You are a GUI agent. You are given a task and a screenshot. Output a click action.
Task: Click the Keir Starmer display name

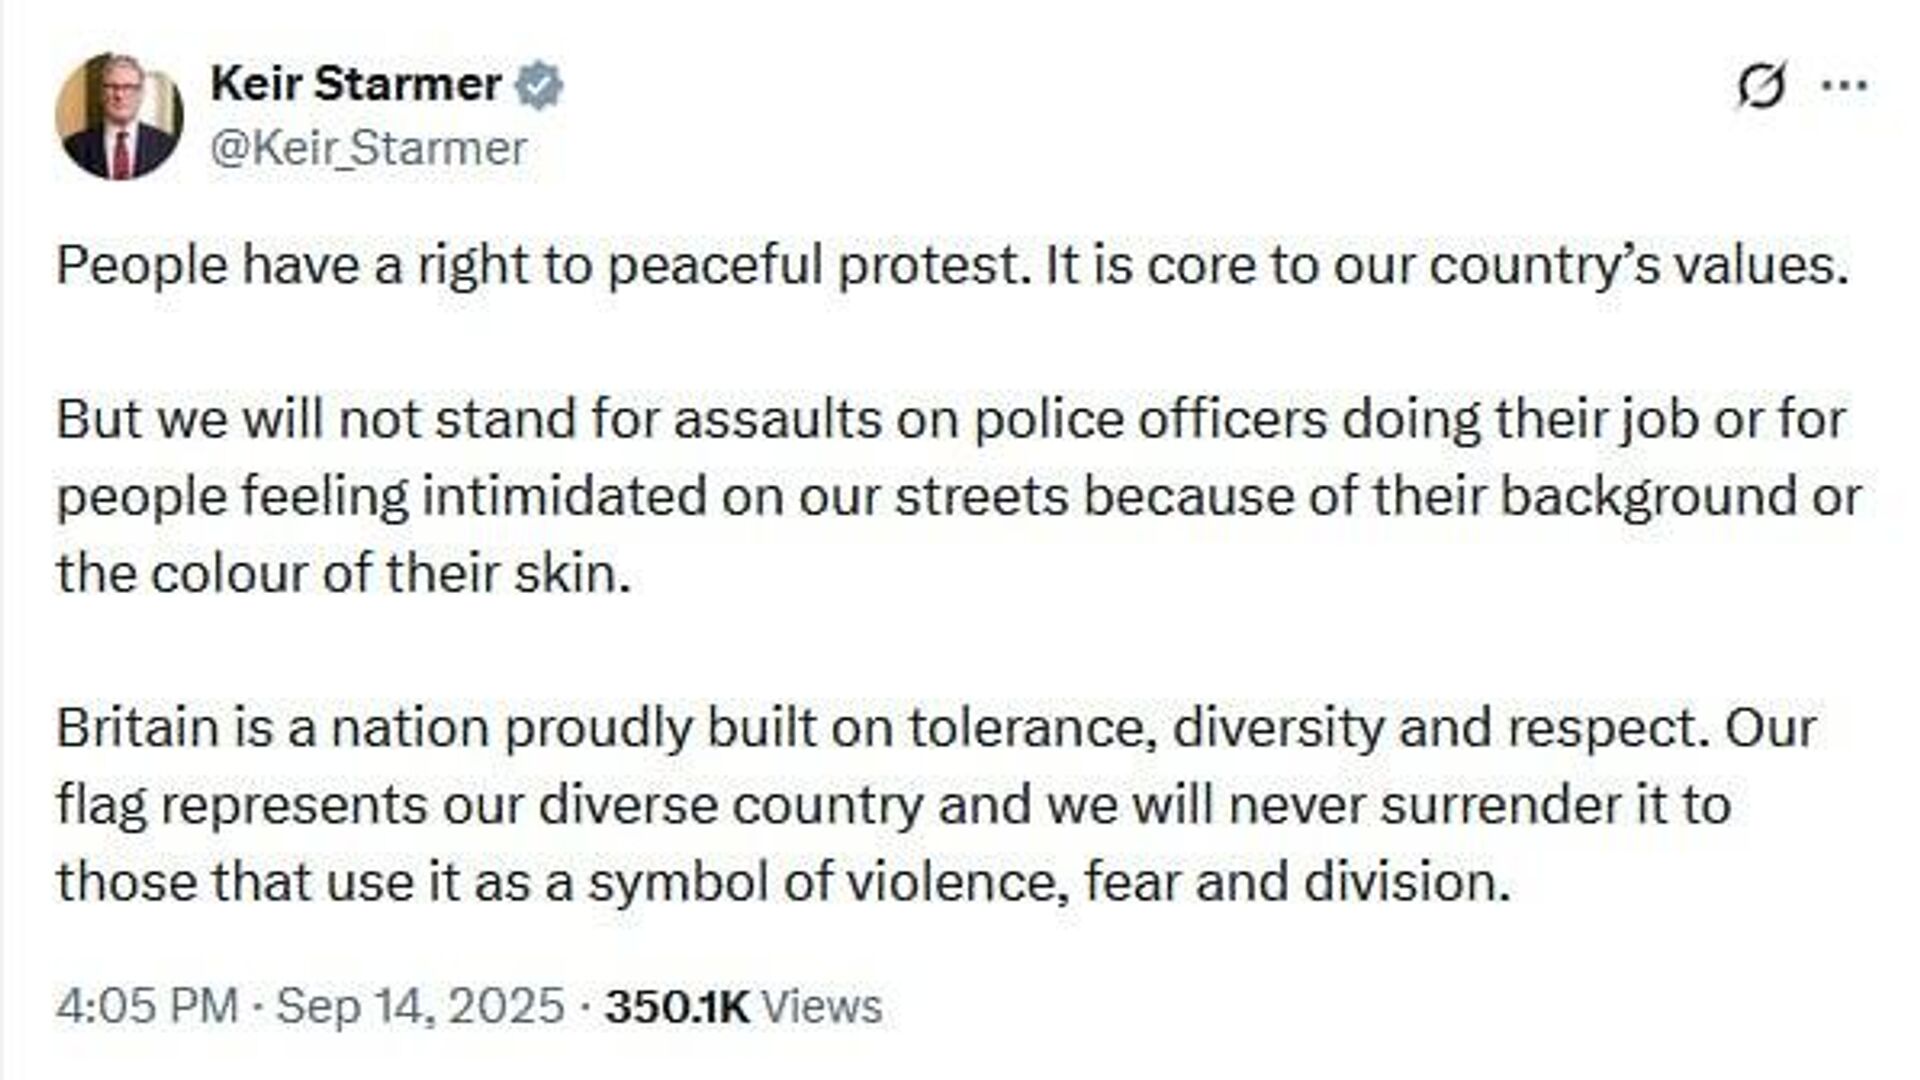tap(356, 84)
